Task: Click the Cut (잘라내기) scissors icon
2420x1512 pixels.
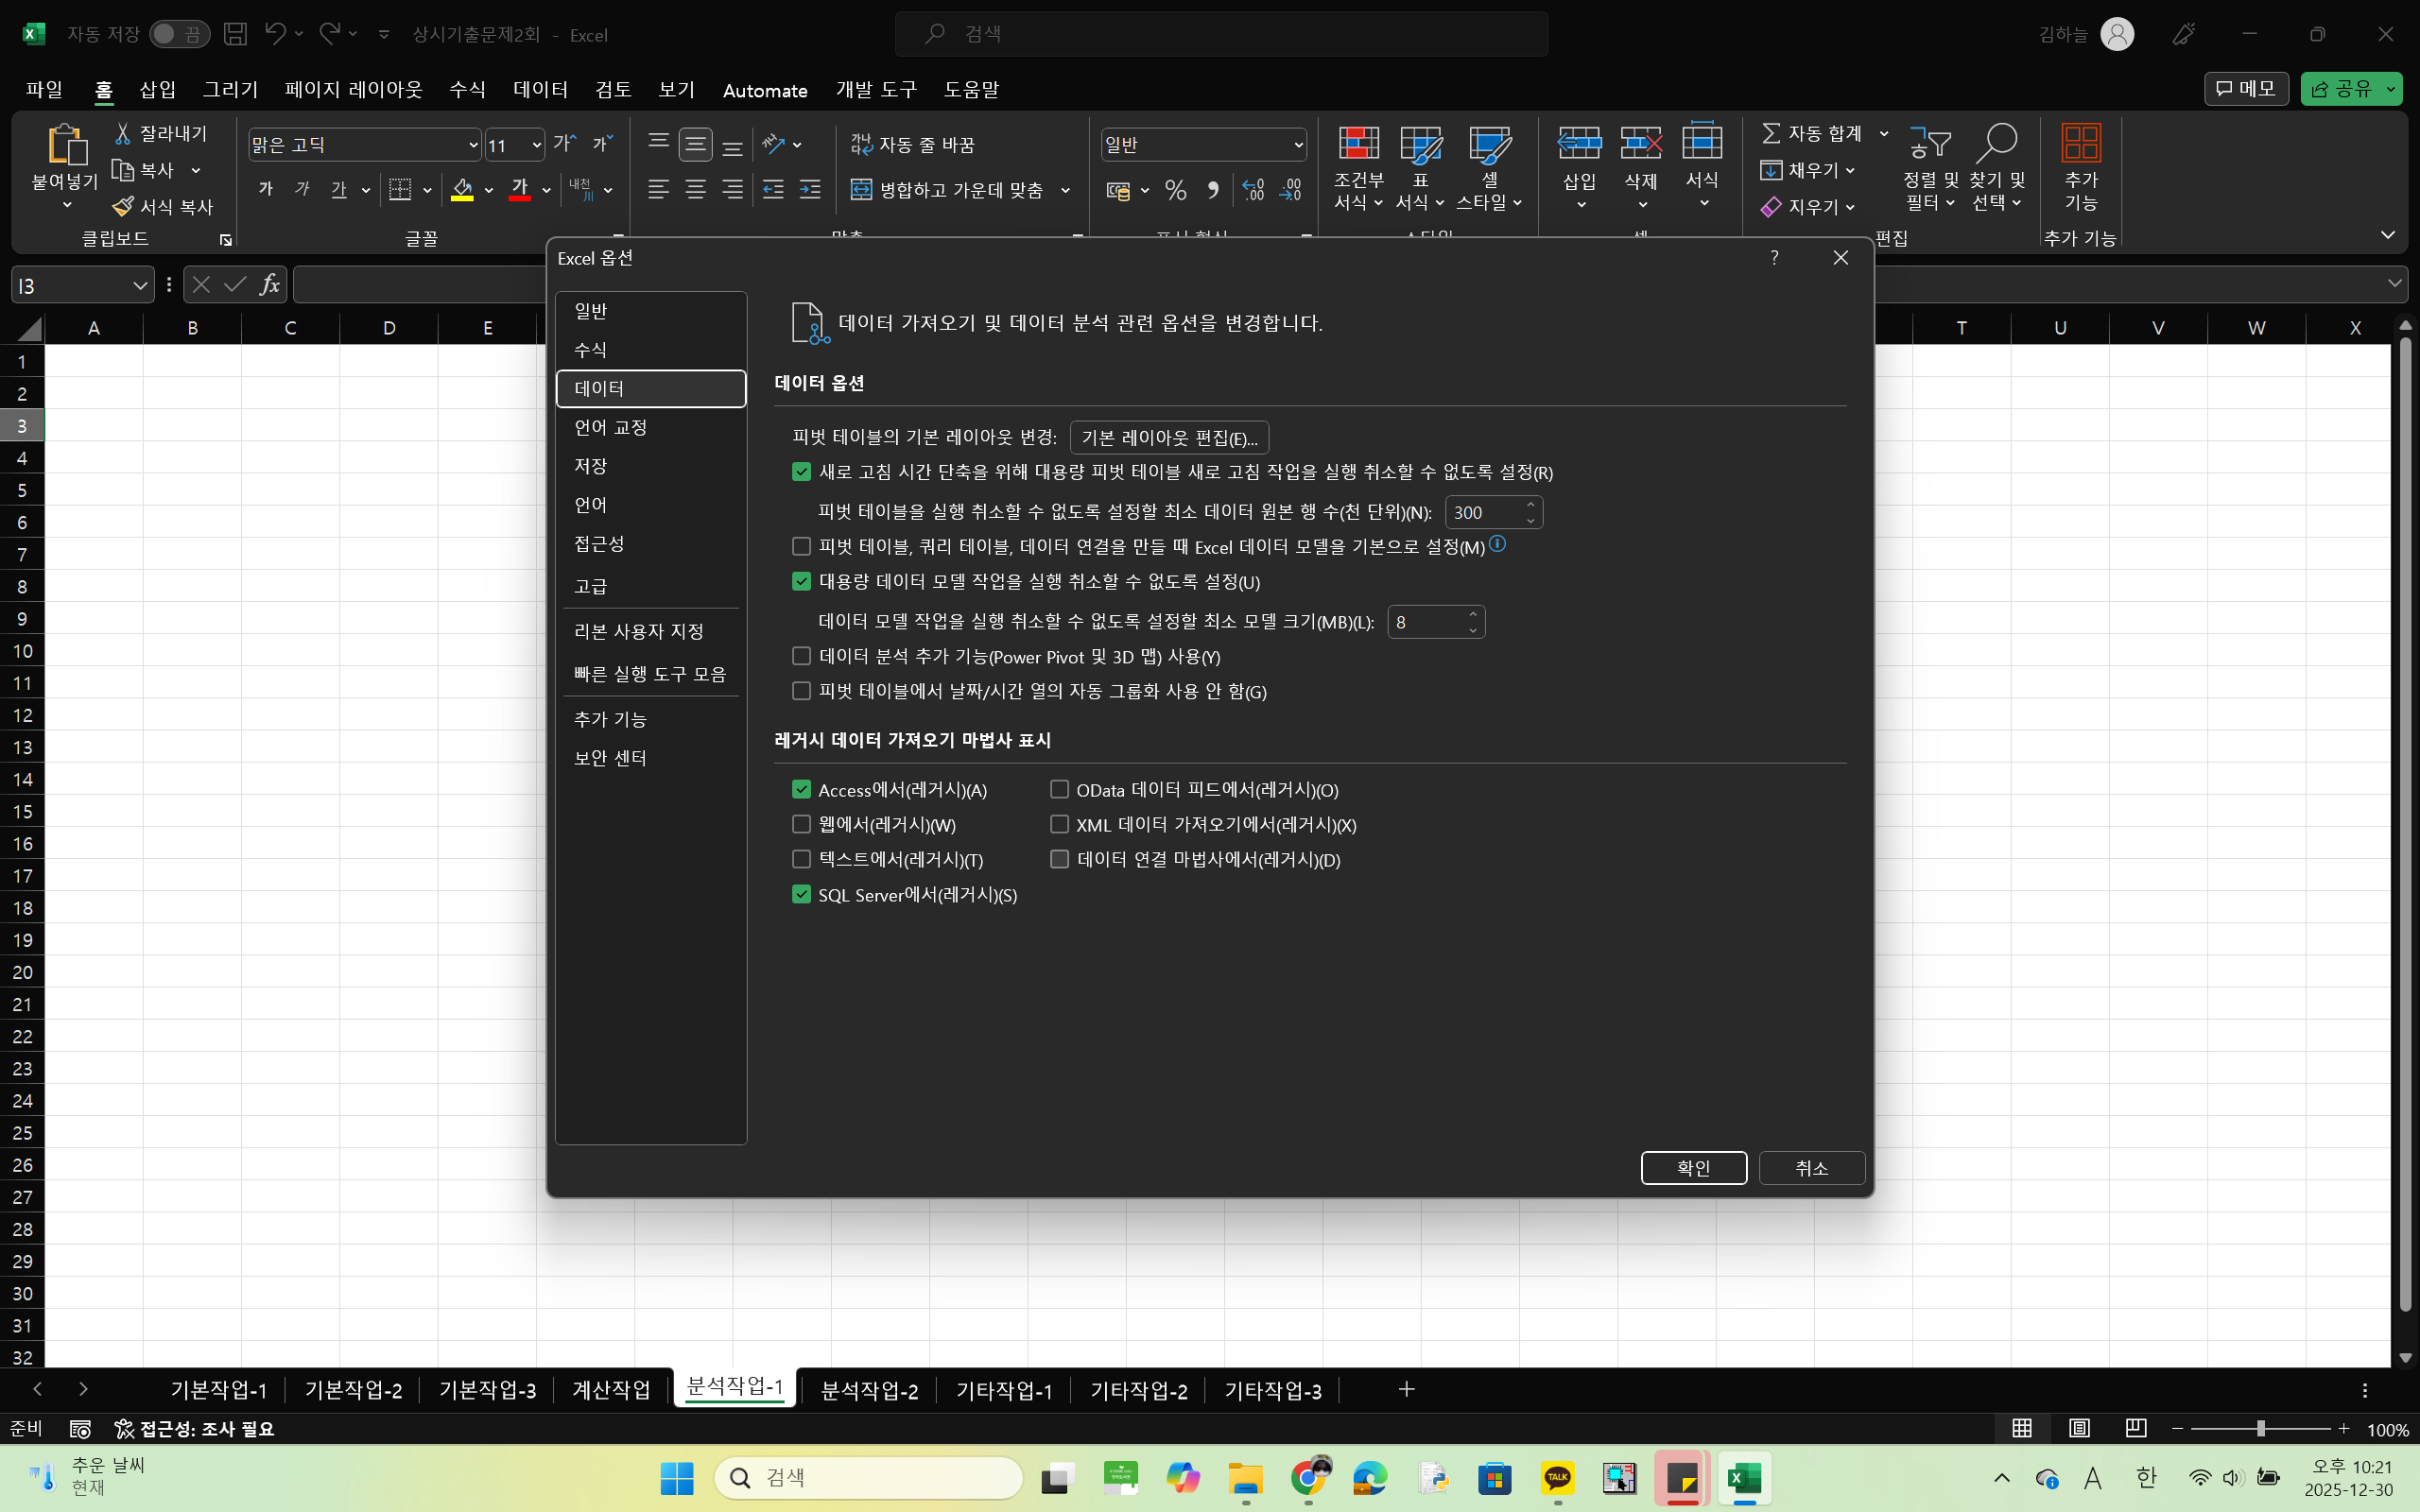Action: [x=123, y=133]
